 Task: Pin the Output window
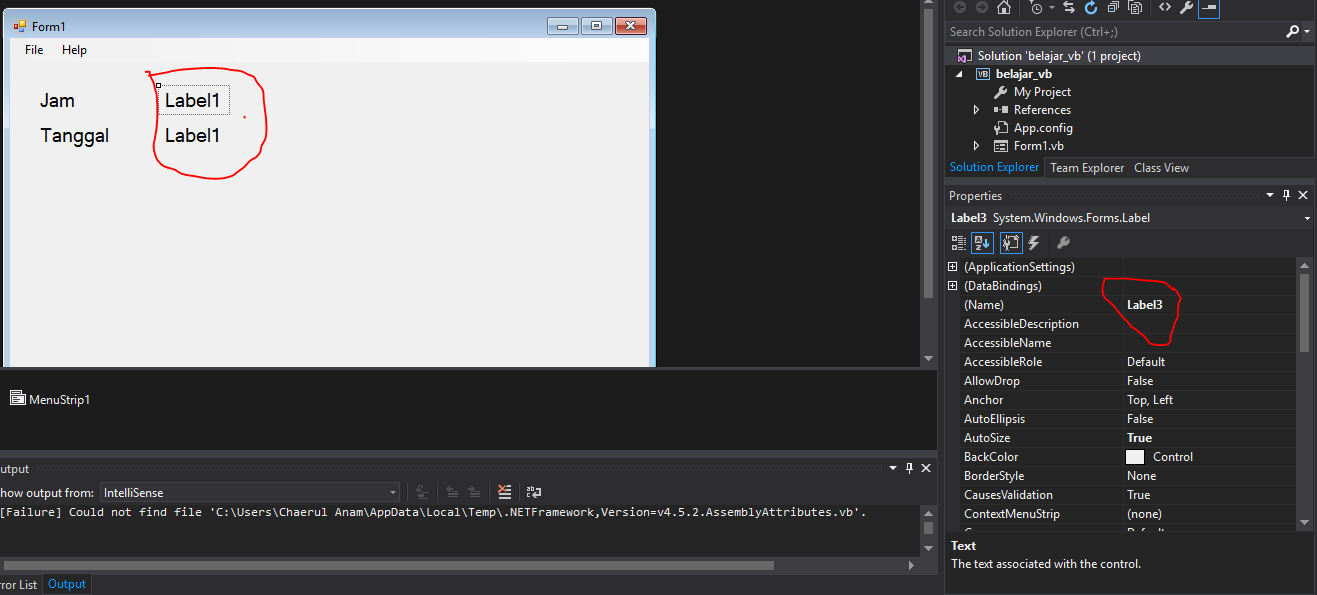[909, 468]
